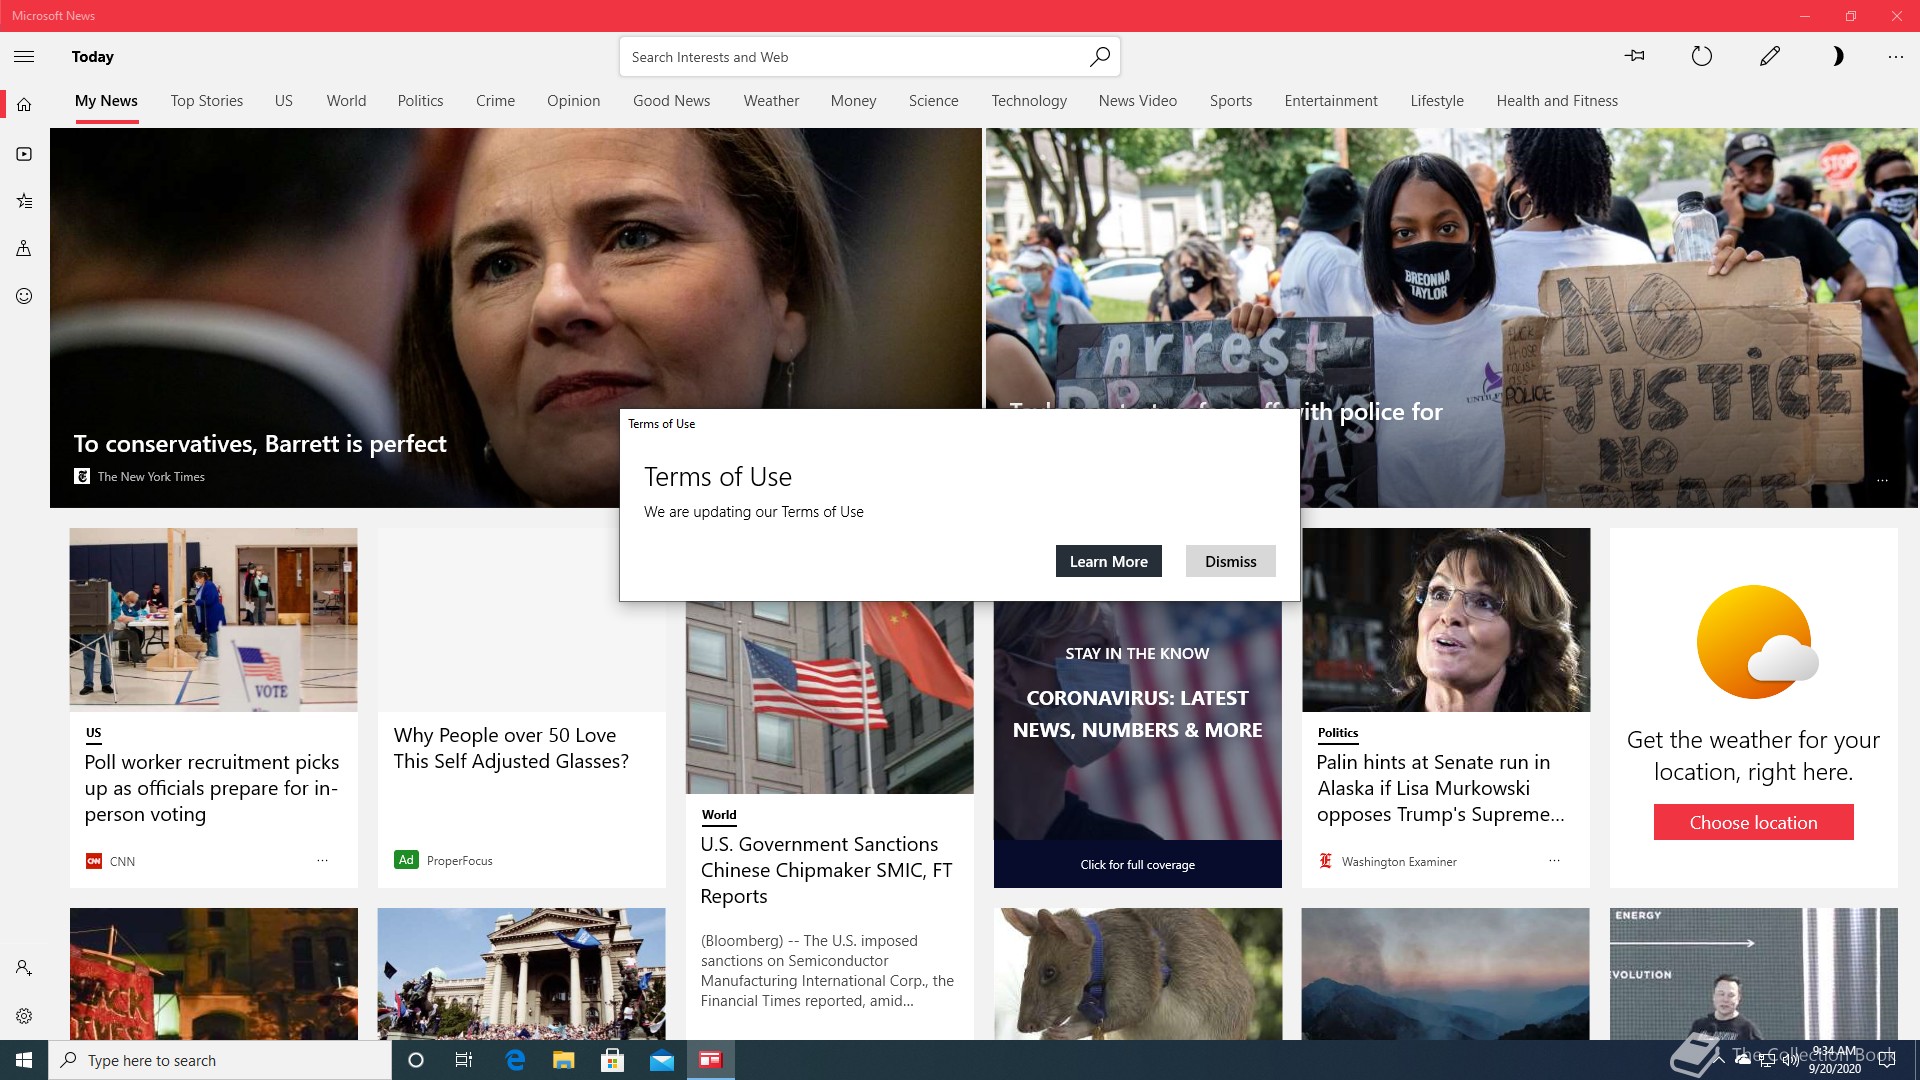The height and width of the screenshot is (1080, 1920).
Task: Open Mail app from taskbar
Action: [661, 1060]
